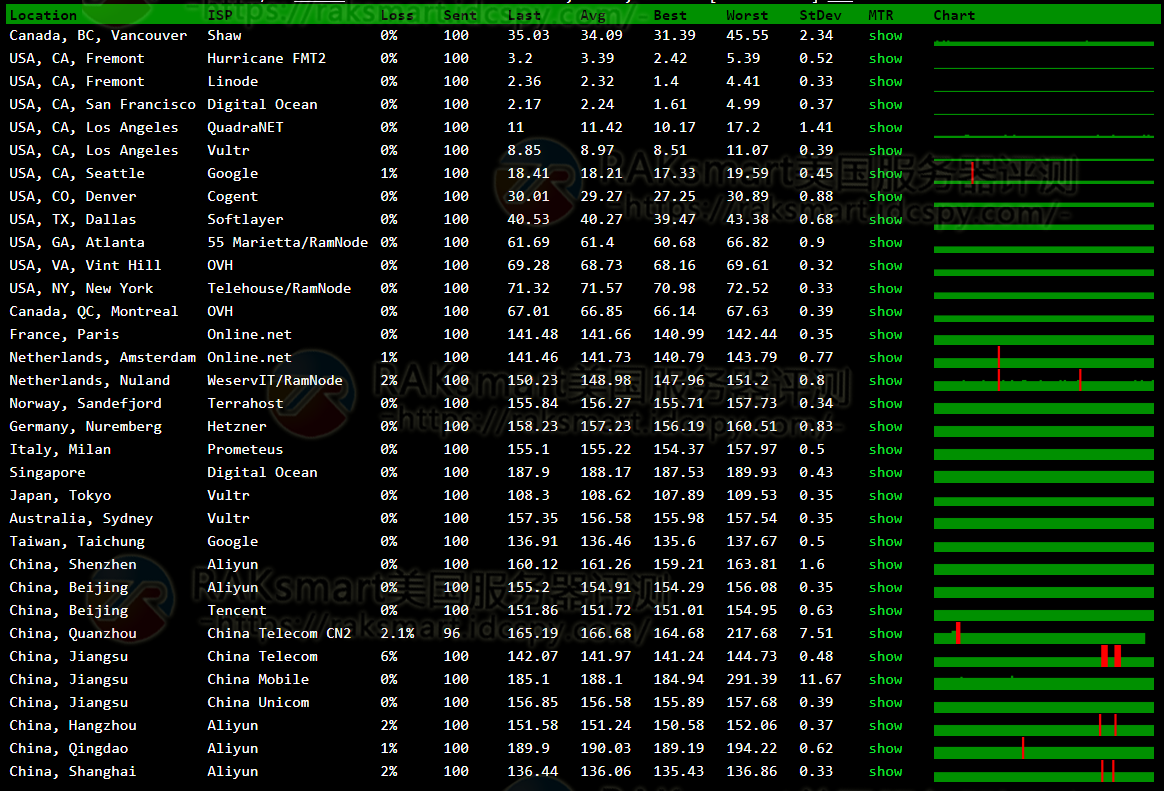Click the latency chart for Seattle Google

pyautogui.click(x=1044, y=174)
